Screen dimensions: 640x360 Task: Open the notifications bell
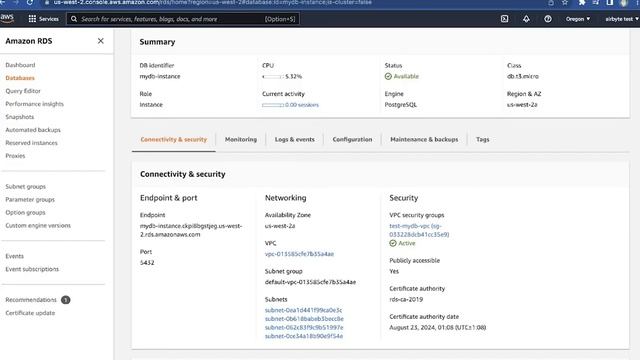click(526, 19)
